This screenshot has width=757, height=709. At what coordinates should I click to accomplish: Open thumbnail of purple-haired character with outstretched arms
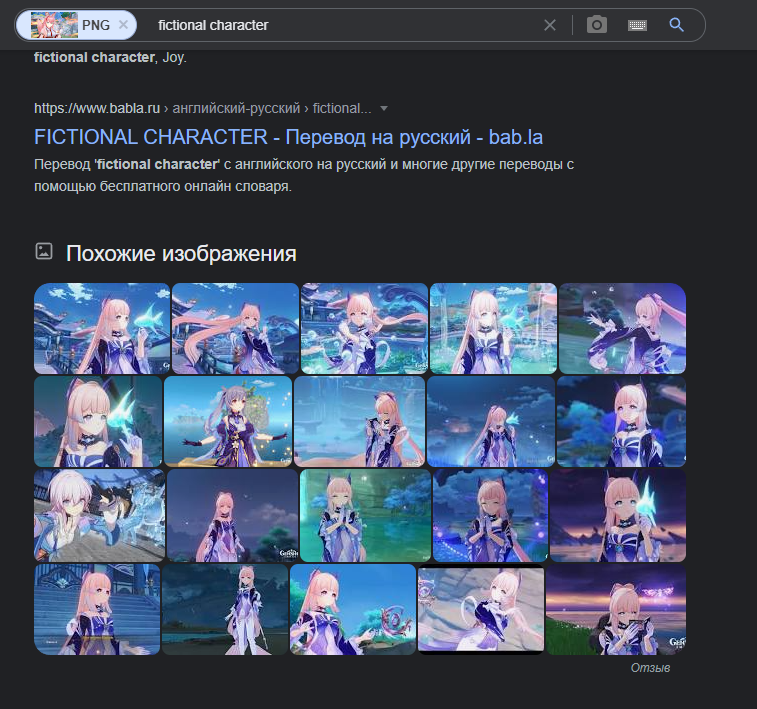(x=228, y=421)
